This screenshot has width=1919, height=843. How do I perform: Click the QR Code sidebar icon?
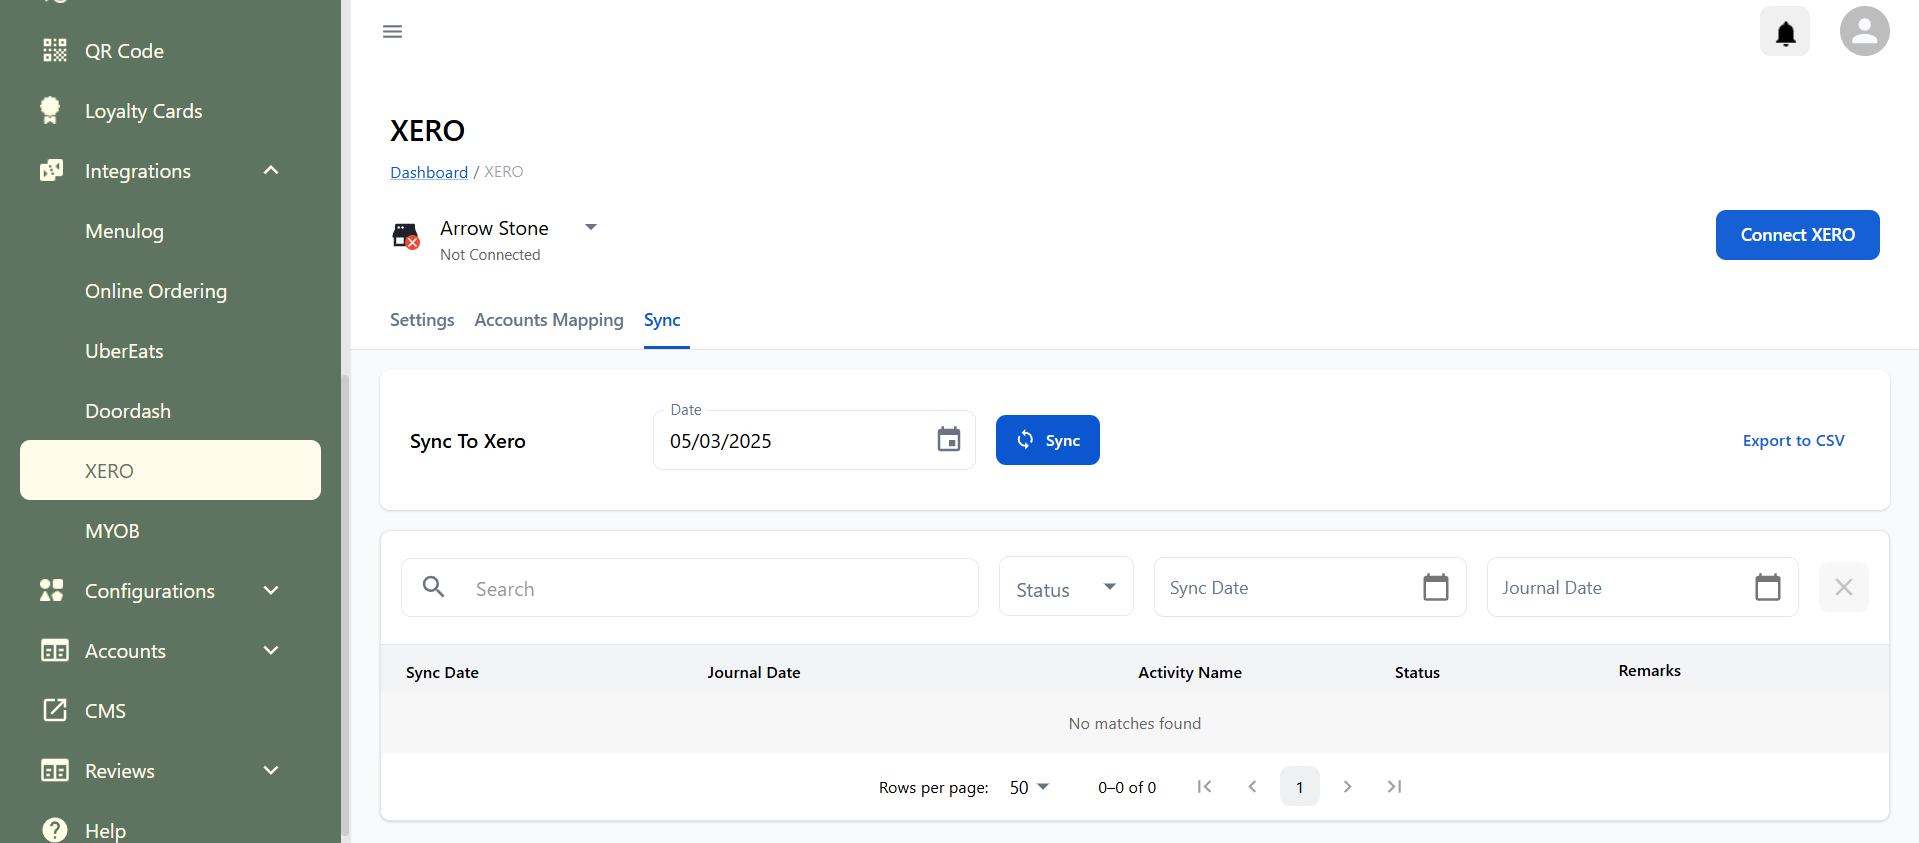54,51
